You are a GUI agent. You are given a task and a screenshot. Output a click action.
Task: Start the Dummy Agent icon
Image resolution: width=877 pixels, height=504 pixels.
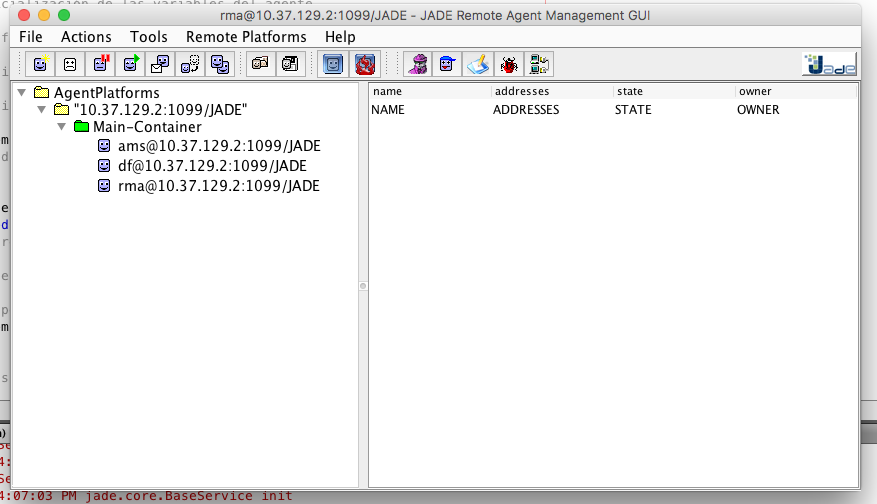coord(447,64)
